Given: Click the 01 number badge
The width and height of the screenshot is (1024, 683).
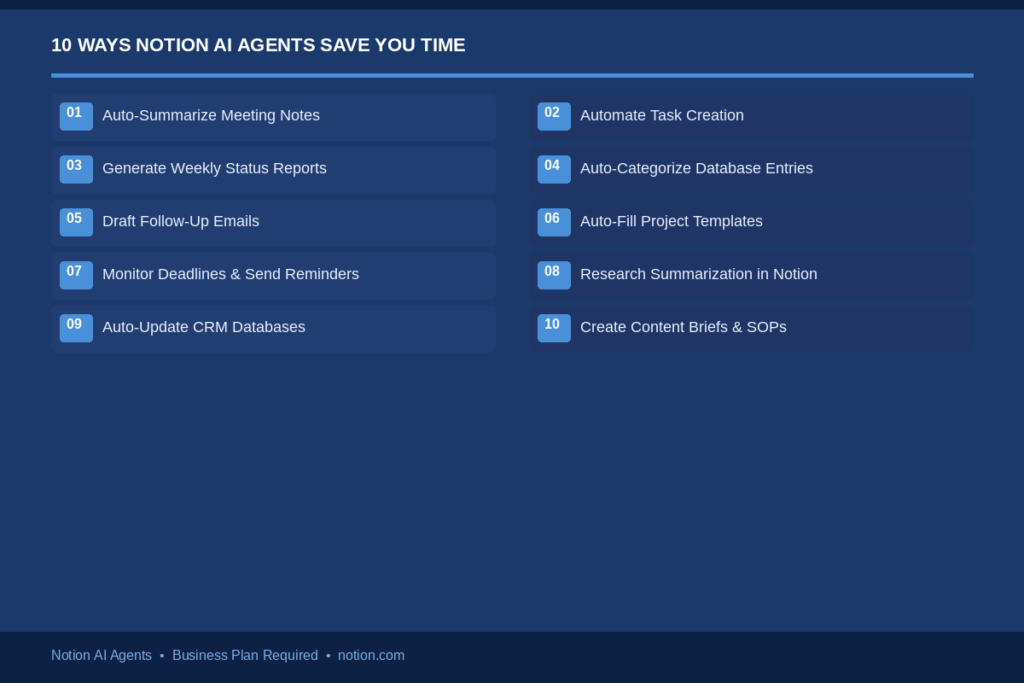Looking at the screenshot, I should 76,116.
